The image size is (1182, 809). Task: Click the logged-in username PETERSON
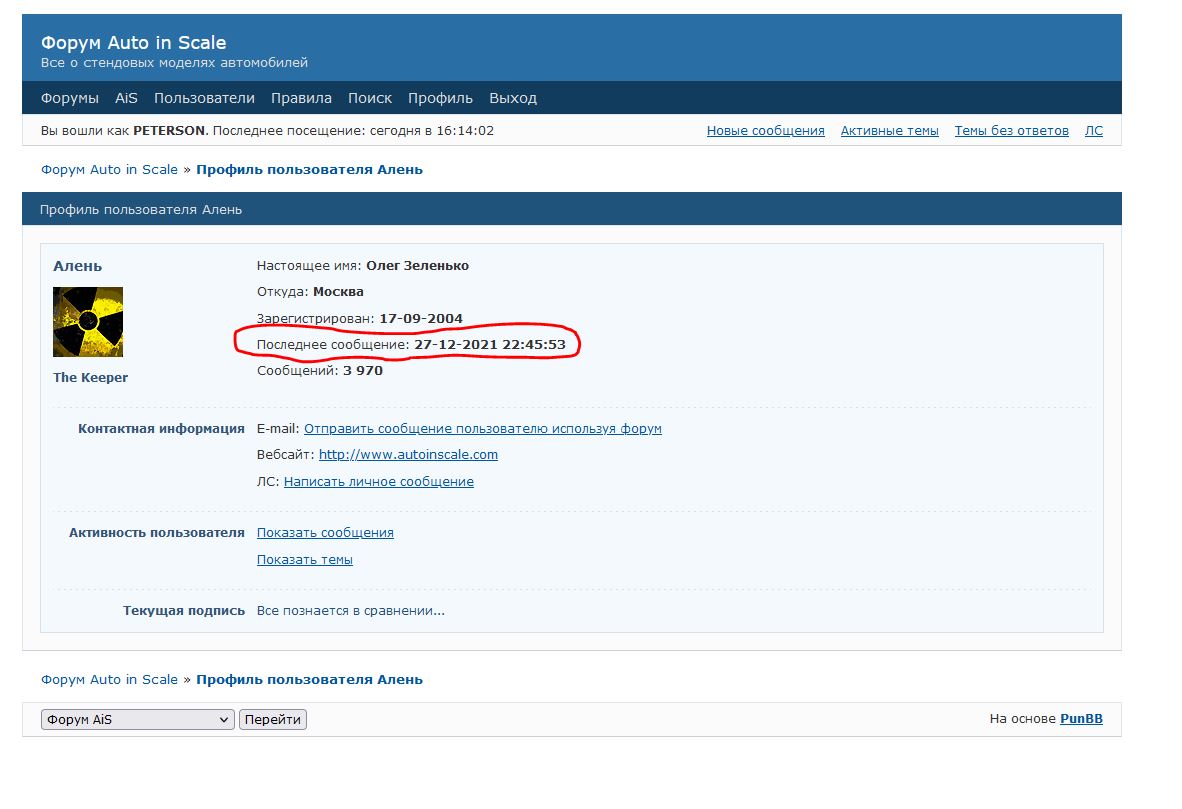point(169,130)
